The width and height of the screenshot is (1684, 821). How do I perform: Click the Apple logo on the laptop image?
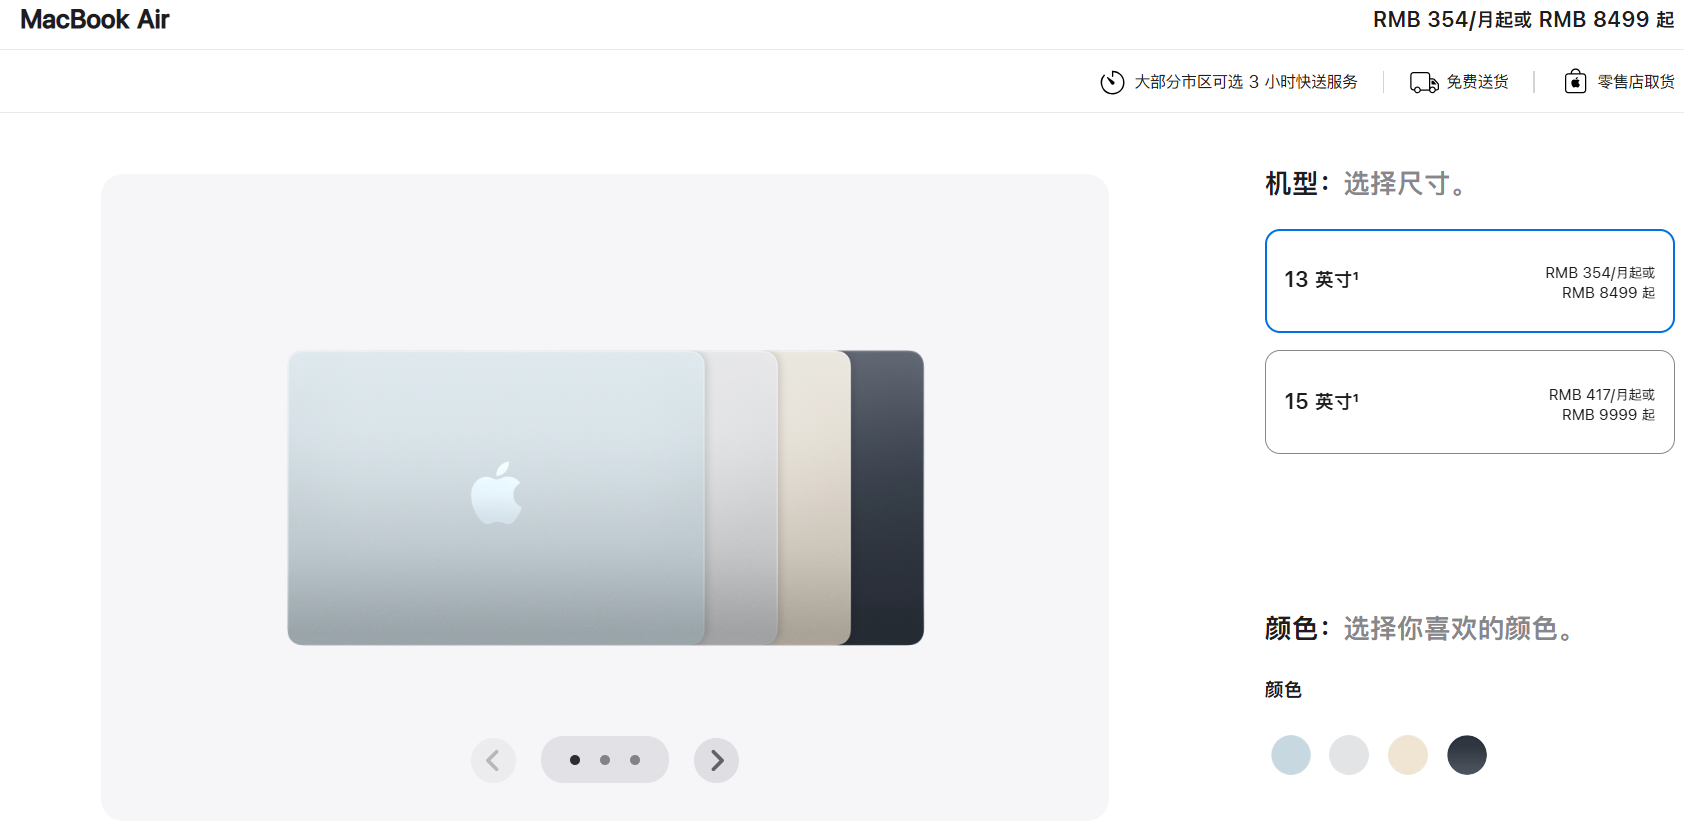pyautogui.click(x=497, y=493)
